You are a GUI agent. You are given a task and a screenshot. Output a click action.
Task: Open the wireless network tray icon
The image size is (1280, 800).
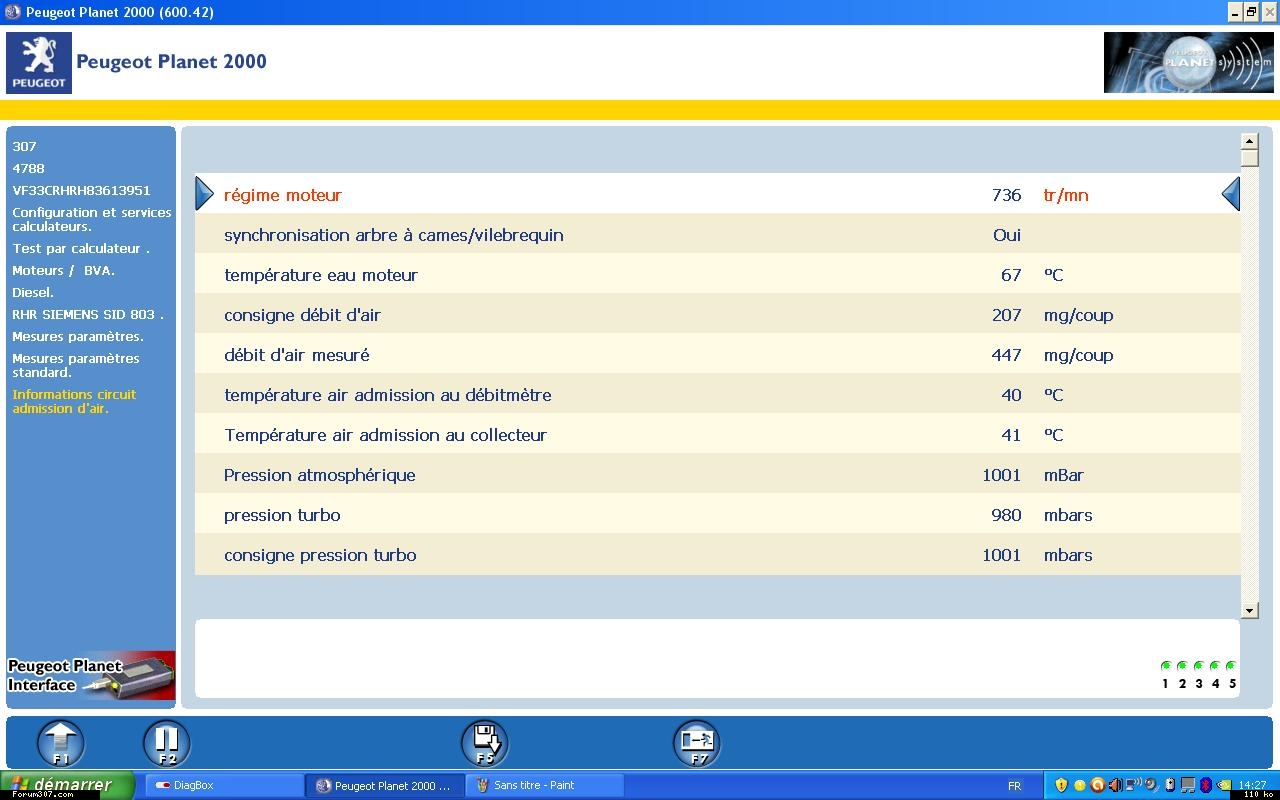pos(1133,784)
